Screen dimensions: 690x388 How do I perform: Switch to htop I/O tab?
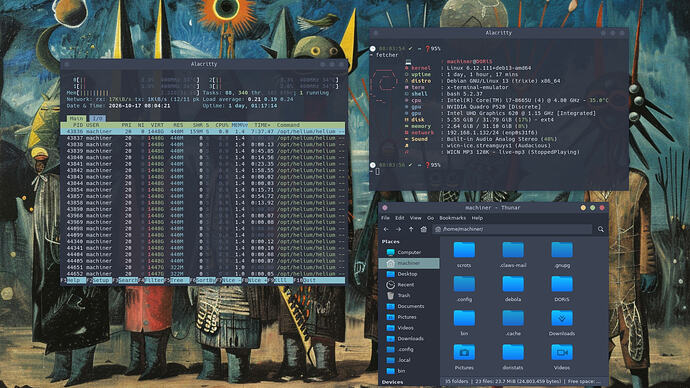(97, 118)
